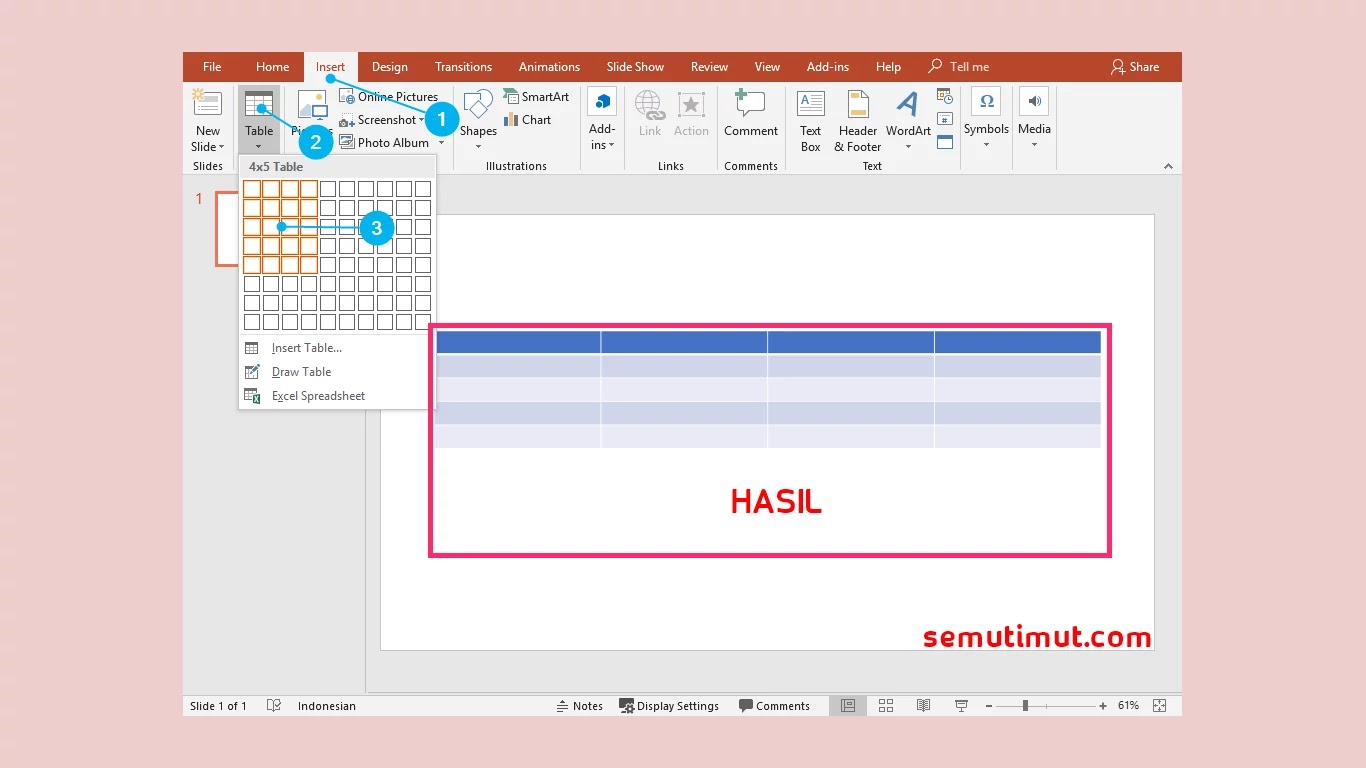This screenshot has width=1366, height=768.
Task: Click the New Slide icon
Action: point(207,104)
